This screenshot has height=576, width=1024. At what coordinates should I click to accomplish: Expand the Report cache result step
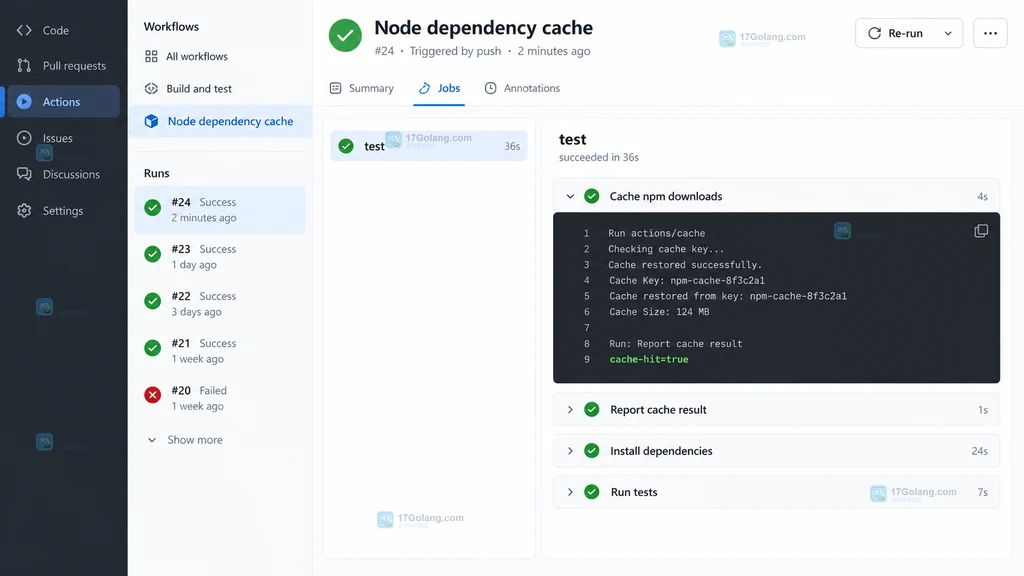570,409
